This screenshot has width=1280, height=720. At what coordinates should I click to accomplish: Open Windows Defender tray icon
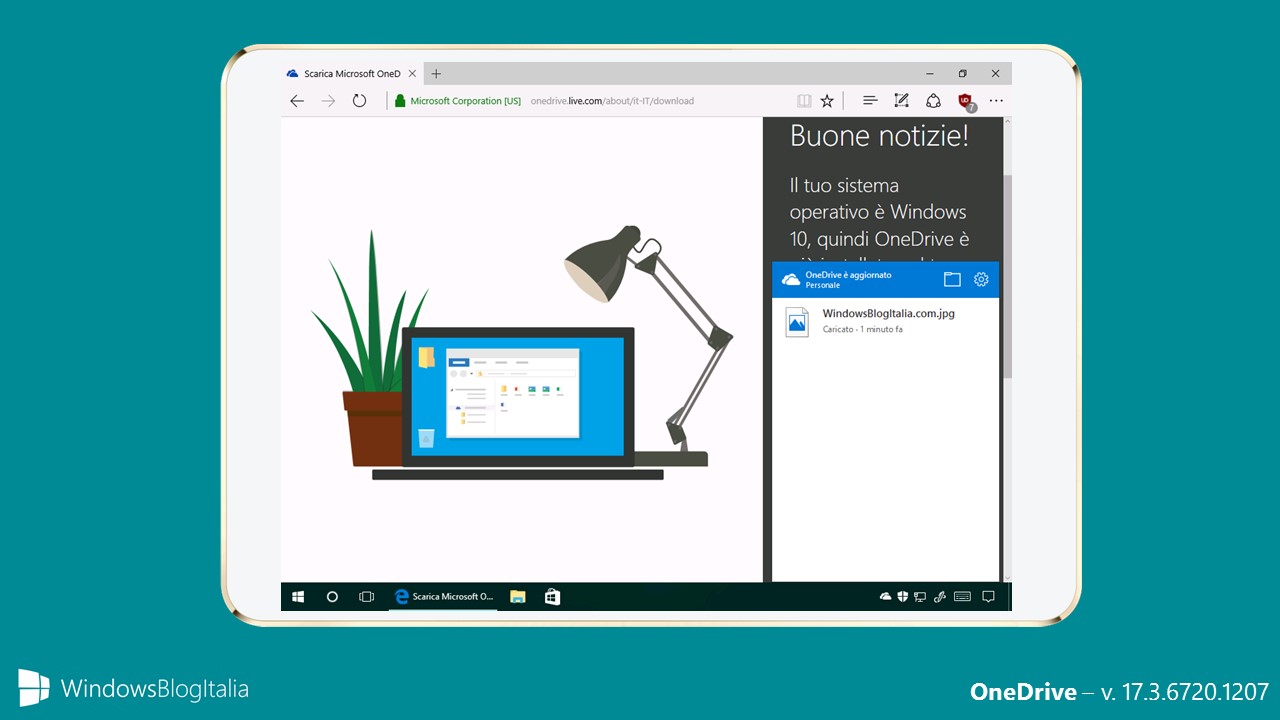click(x=902, y=597)
